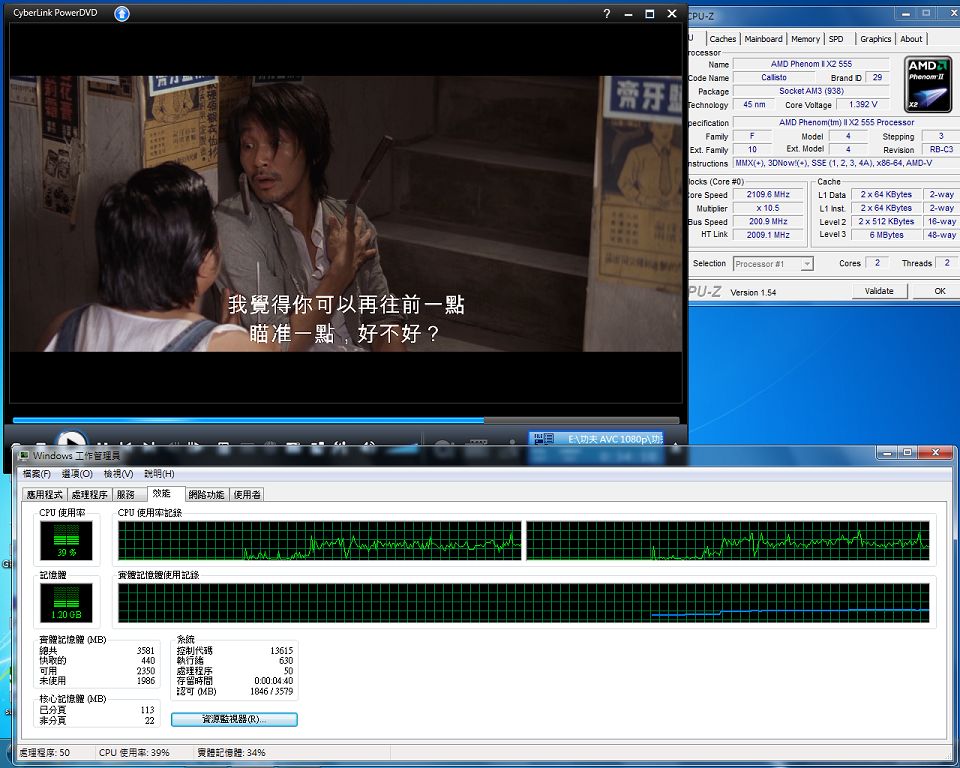Click the status bar text 處理程序: 50
The height and width of the screenshot is (768, 960).
pyautogui.click(x=44, y=753)
